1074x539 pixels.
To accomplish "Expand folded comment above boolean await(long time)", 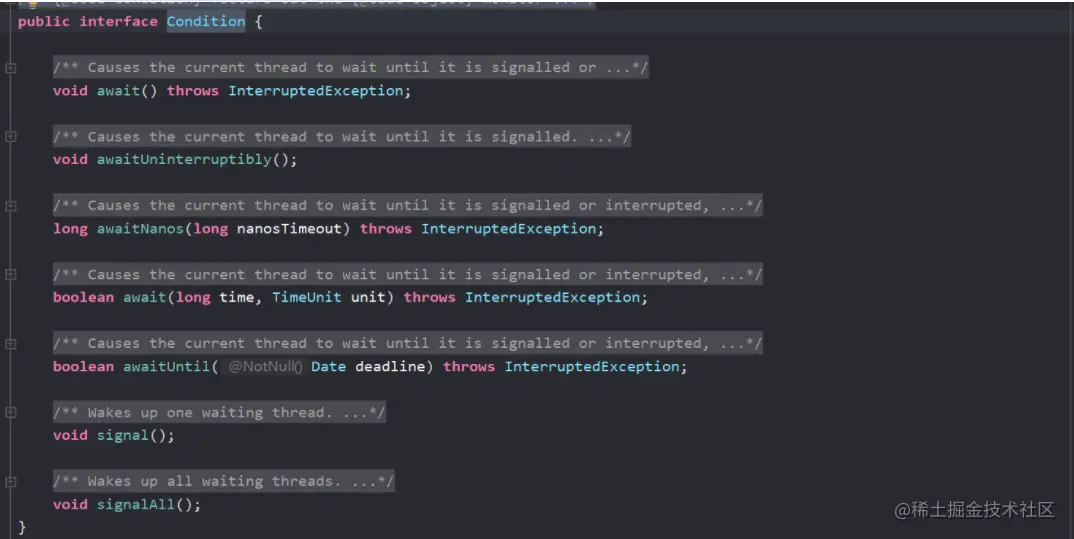I will tap(10, 274).
